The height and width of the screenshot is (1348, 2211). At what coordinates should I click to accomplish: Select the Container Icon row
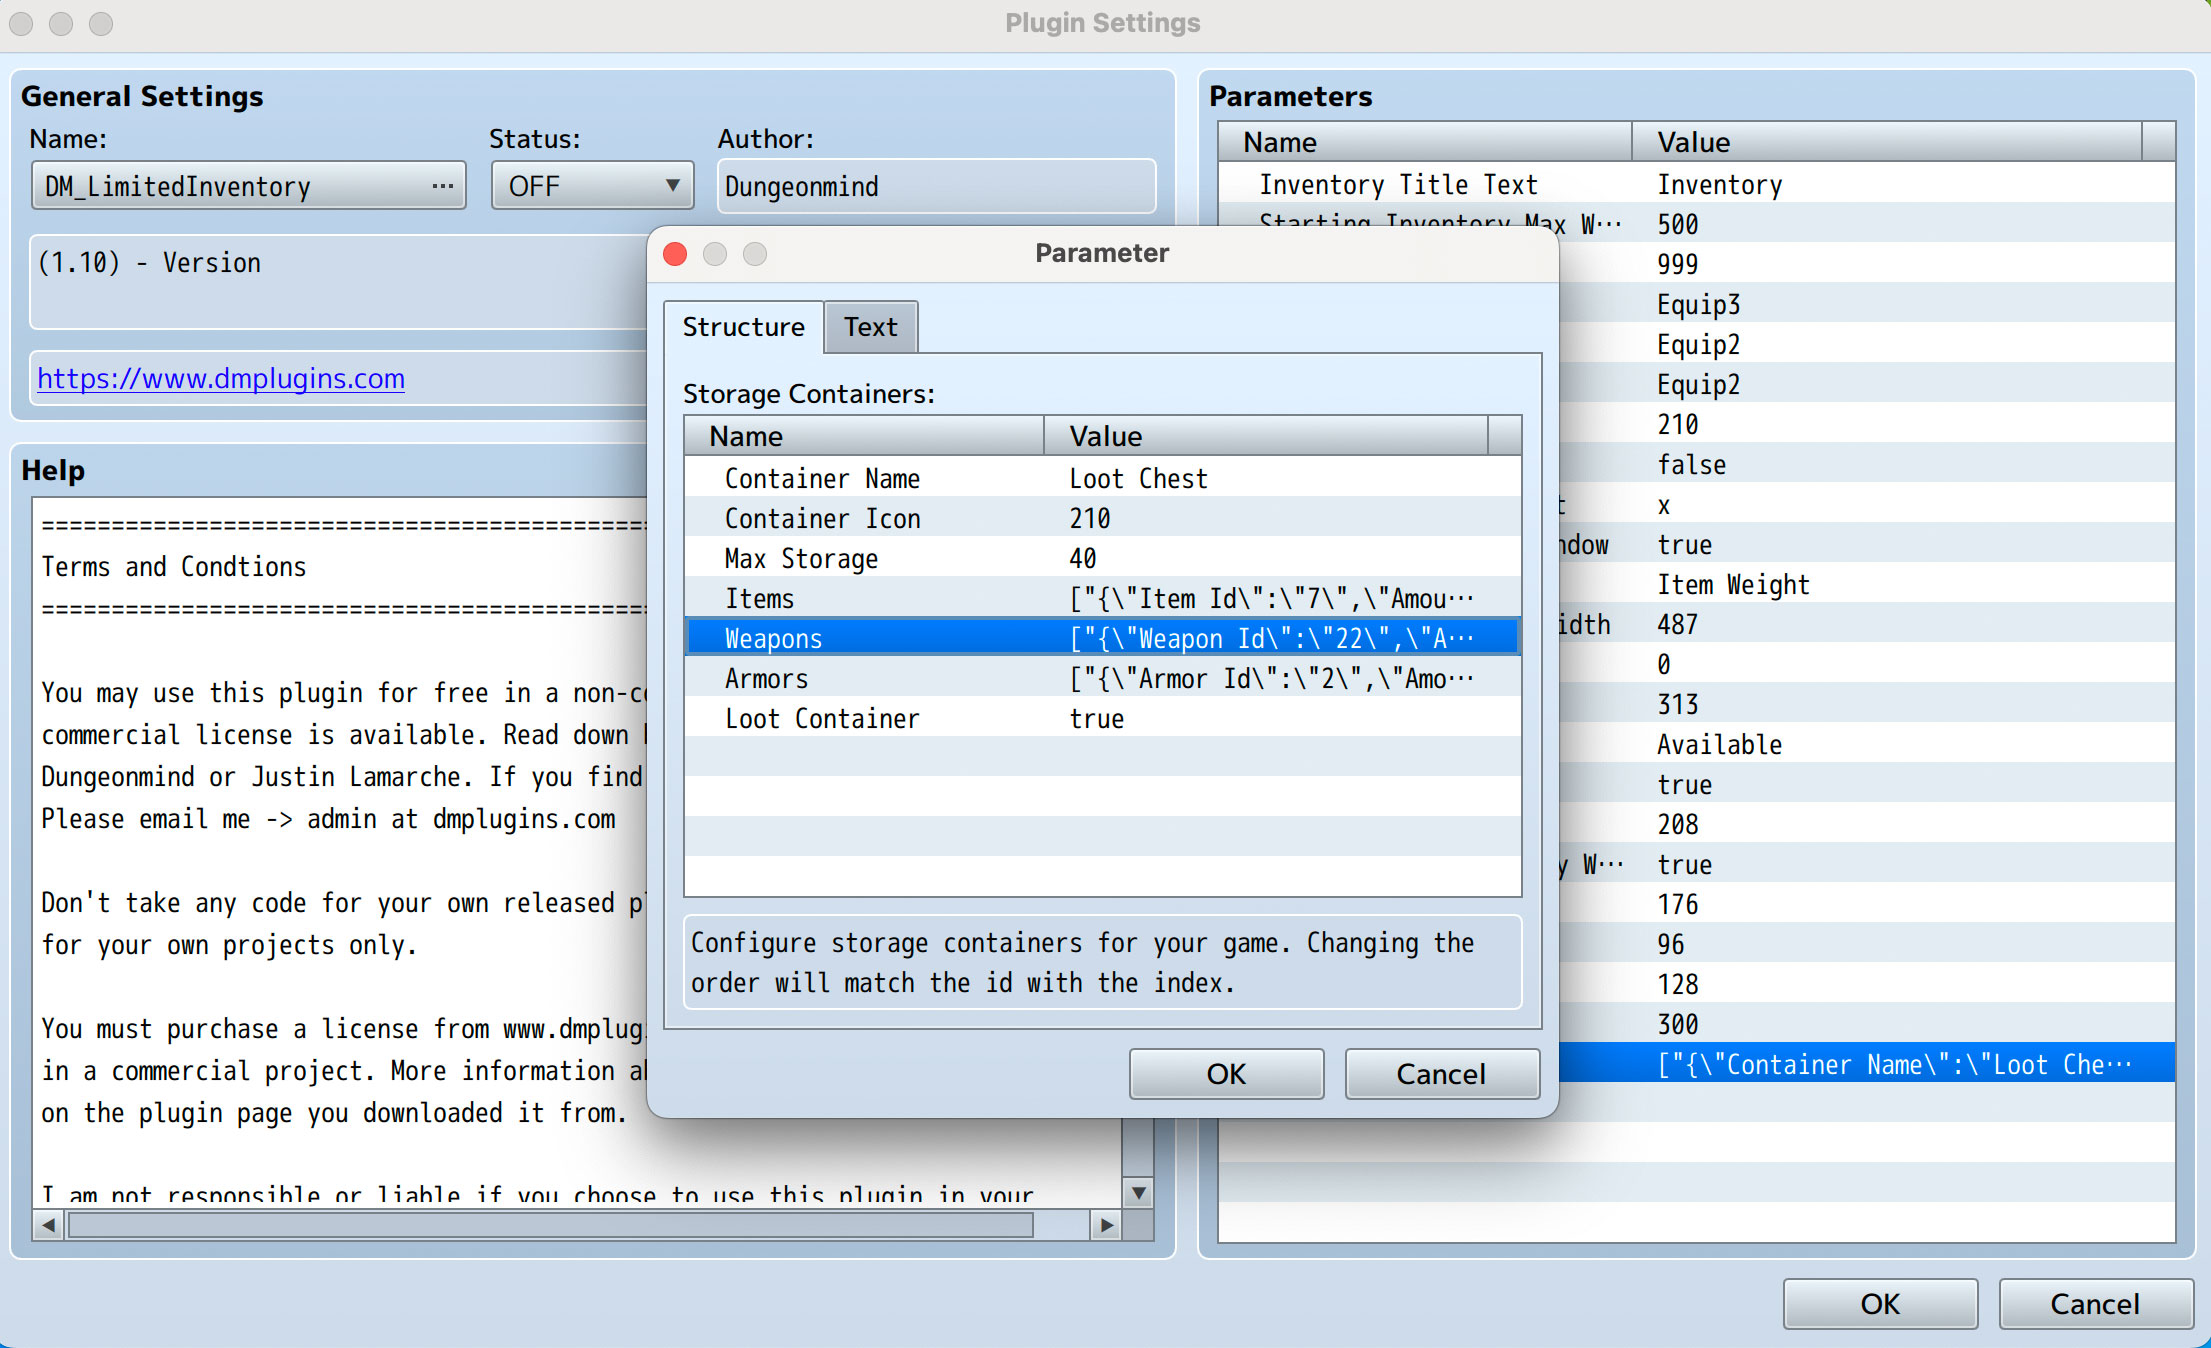[x=1102, y=518]
